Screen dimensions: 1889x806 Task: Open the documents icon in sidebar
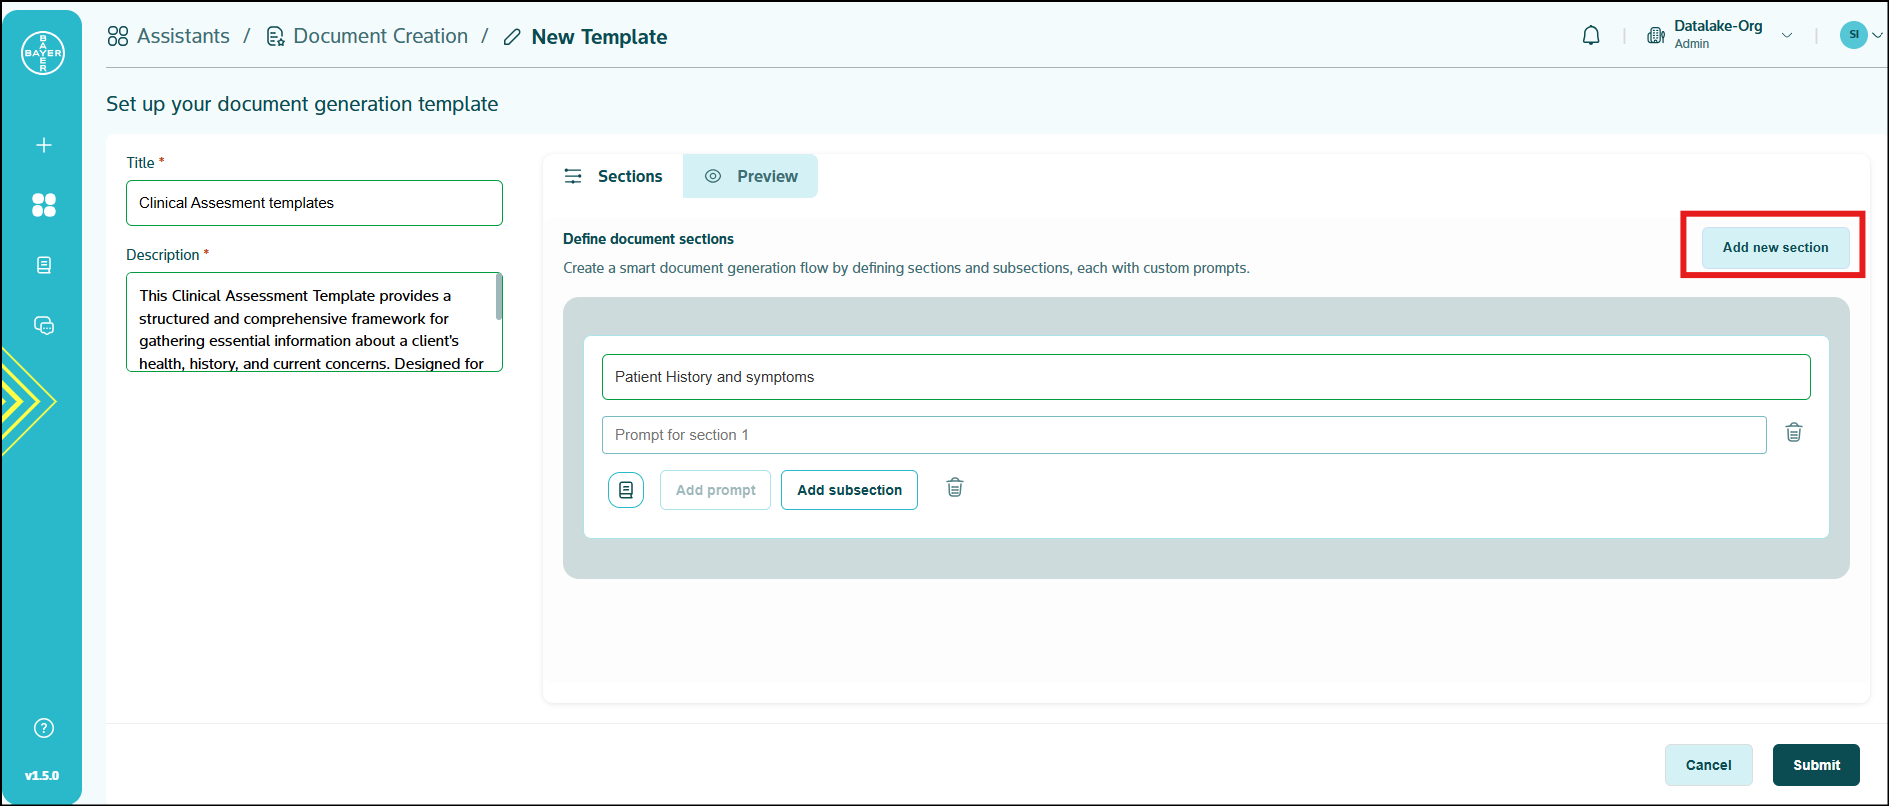click(x=44, y=265)
